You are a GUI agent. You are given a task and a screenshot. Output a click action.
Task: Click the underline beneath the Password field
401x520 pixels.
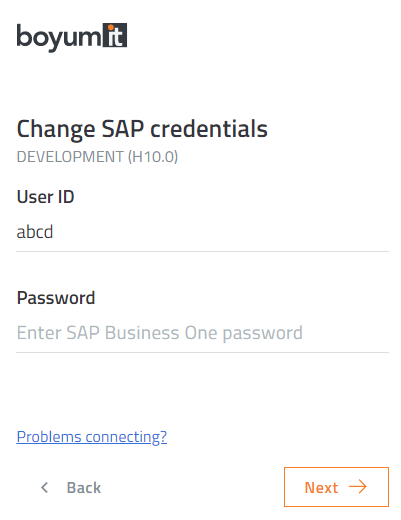[x=202, y=352]
